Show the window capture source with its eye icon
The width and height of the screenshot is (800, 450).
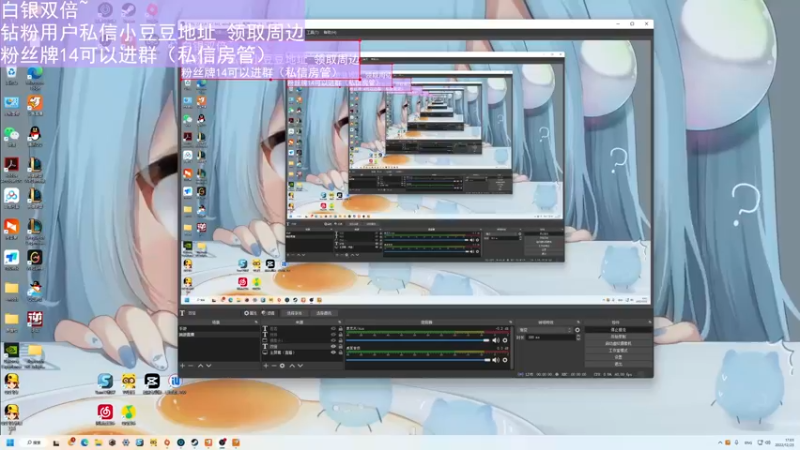point(334,340)
